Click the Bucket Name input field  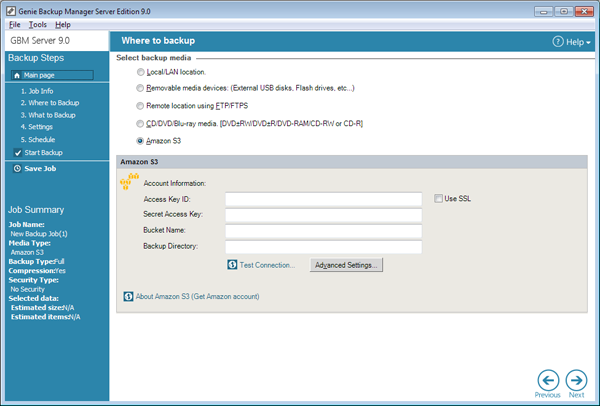324,231
